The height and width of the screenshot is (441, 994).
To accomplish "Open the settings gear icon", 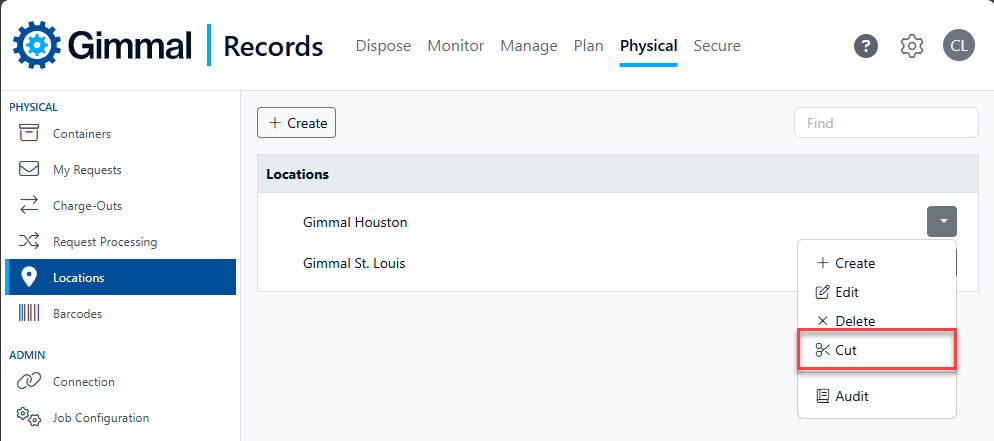I will tap(912, 46).
